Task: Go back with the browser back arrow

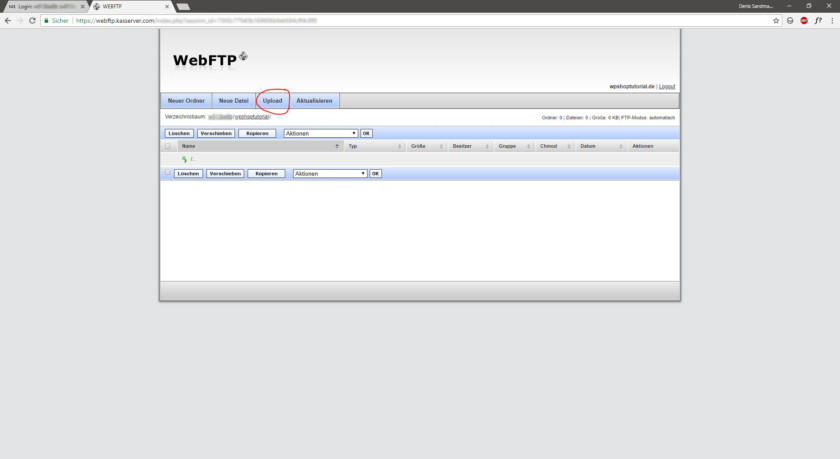Action: pyautogui.click(x=7, y=20)
